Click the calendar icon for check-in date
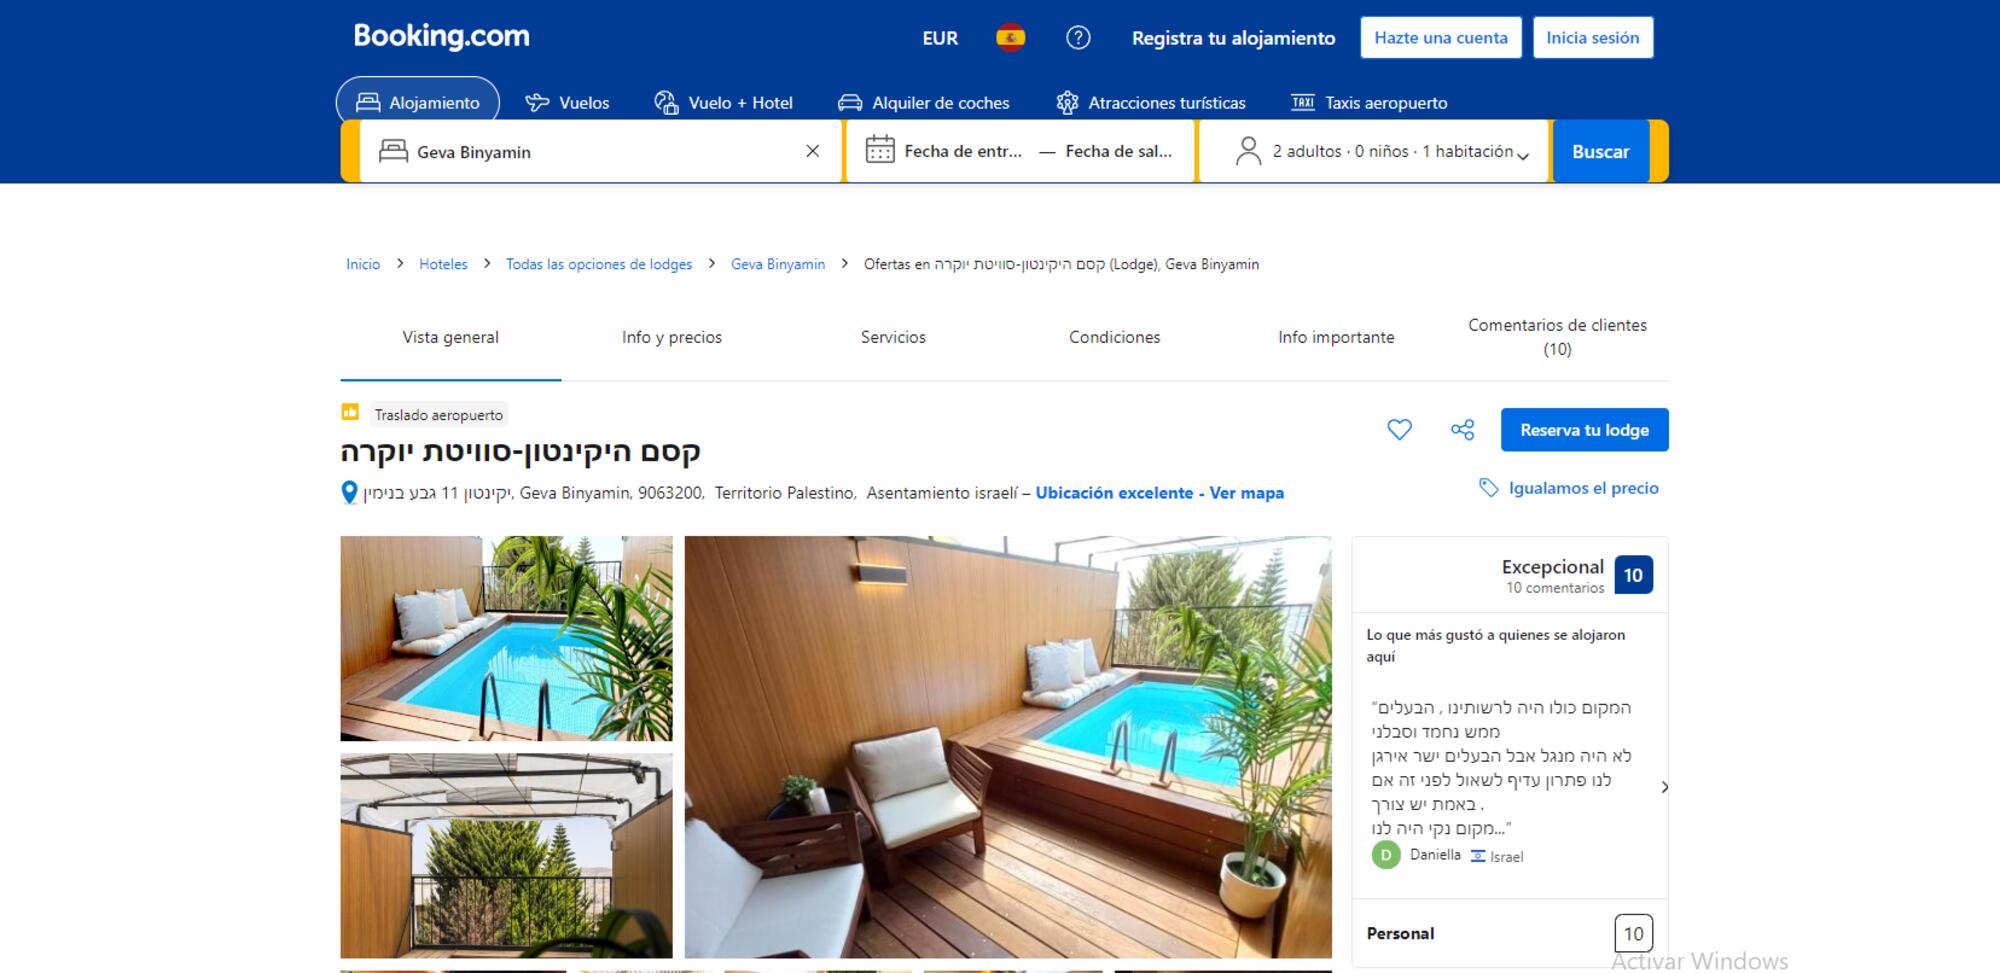2000x973 pixels. pos(880,150)
